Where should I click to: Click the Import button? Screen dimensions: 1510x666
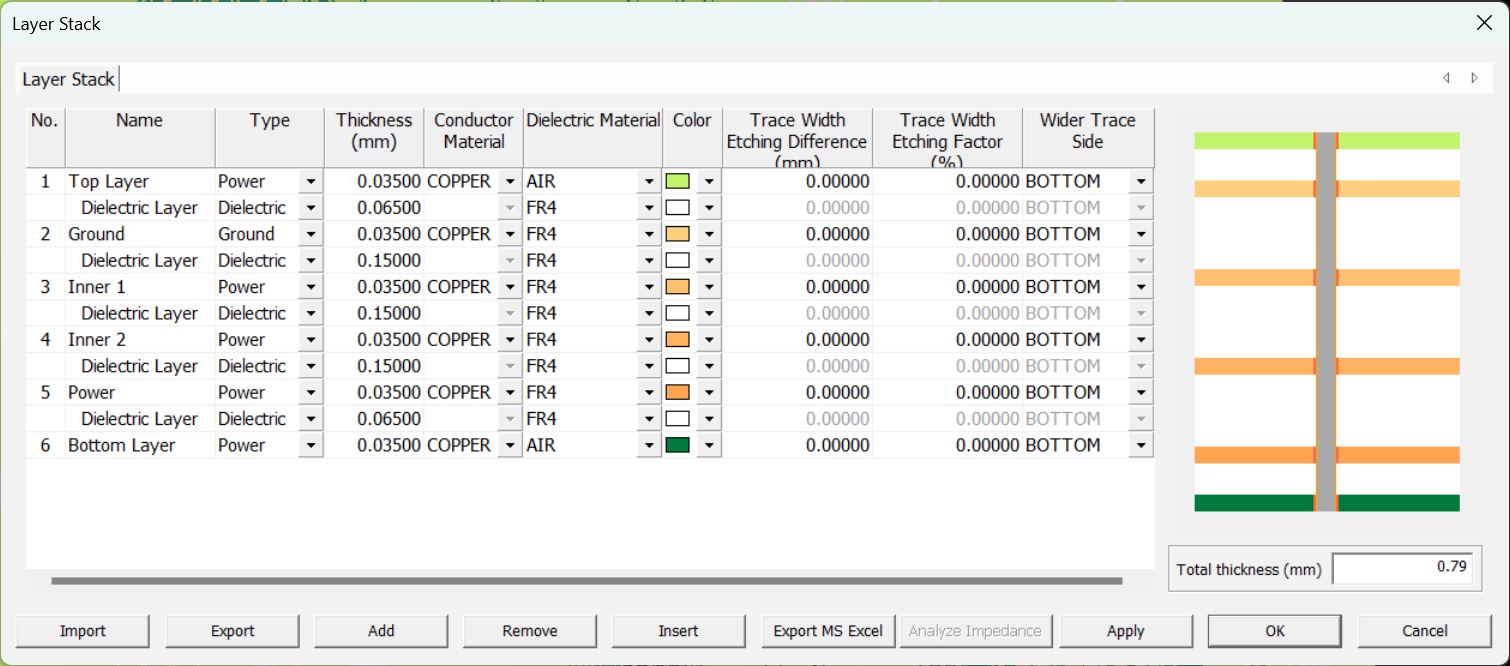83,631
